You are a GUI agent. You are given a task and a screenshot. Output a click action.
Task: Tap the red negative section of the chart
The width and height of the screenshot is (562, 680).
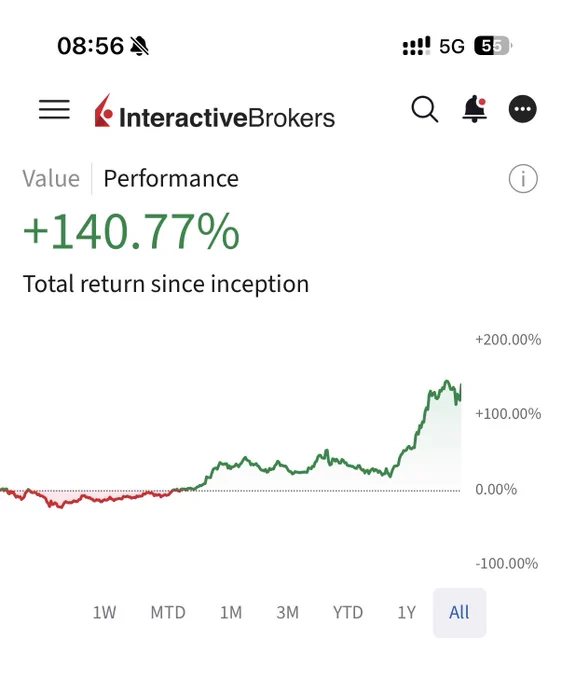87,497
